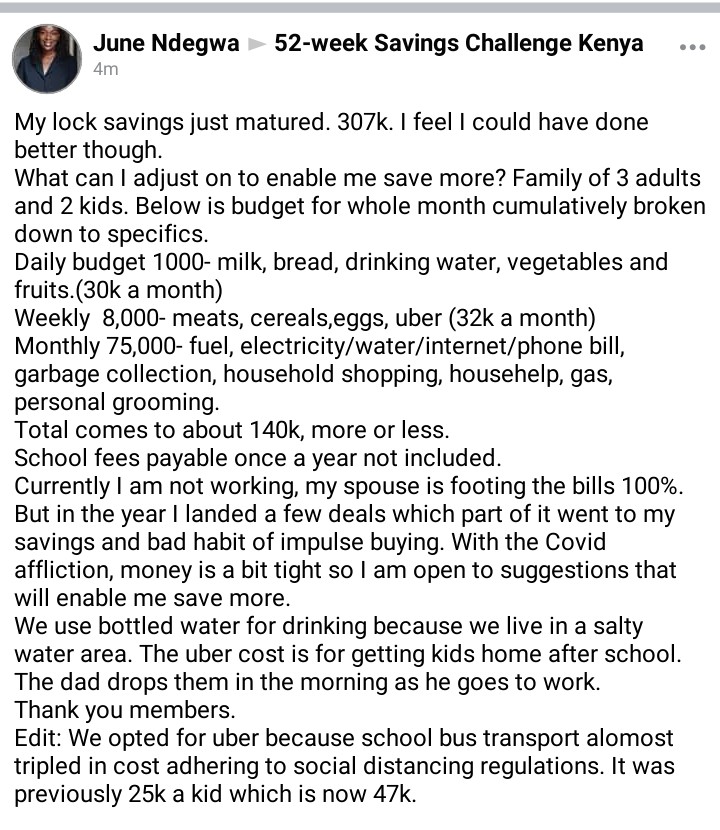Click the 'personal grooming.' text
The image size is (720, 830).
(116, 403)
